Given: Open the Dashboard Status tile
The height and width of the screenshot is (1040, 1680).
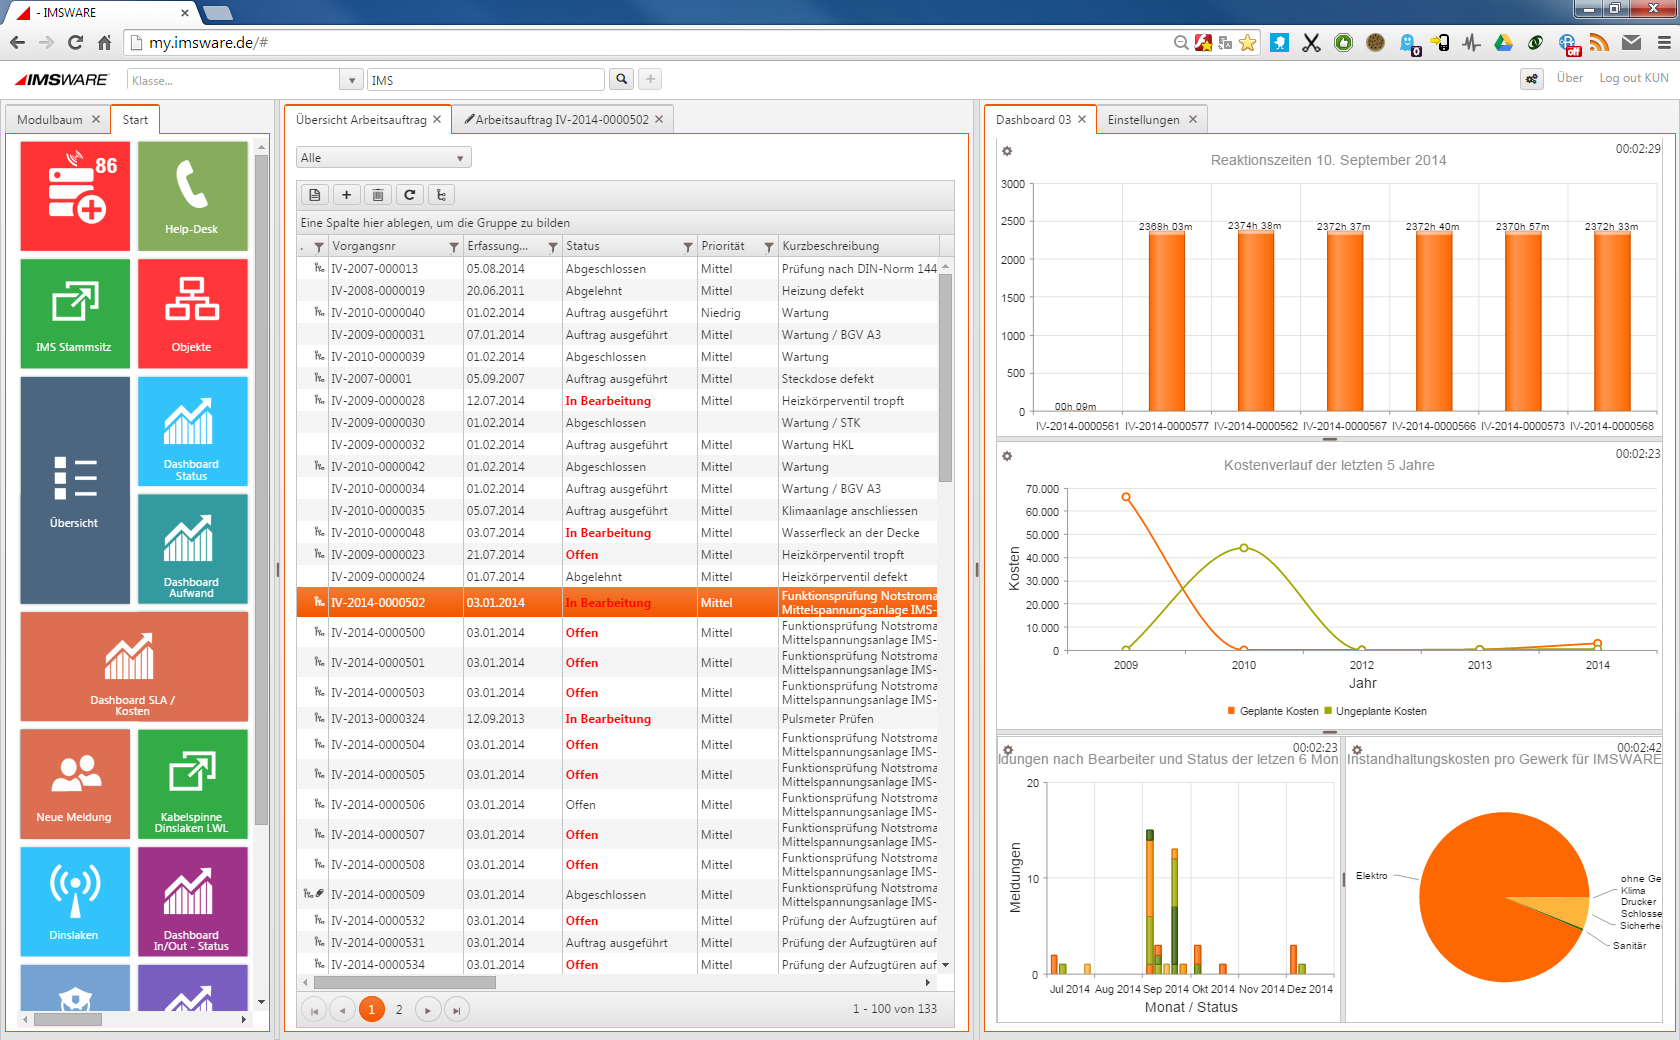Looking at the screenshot, I should point(192,431).
